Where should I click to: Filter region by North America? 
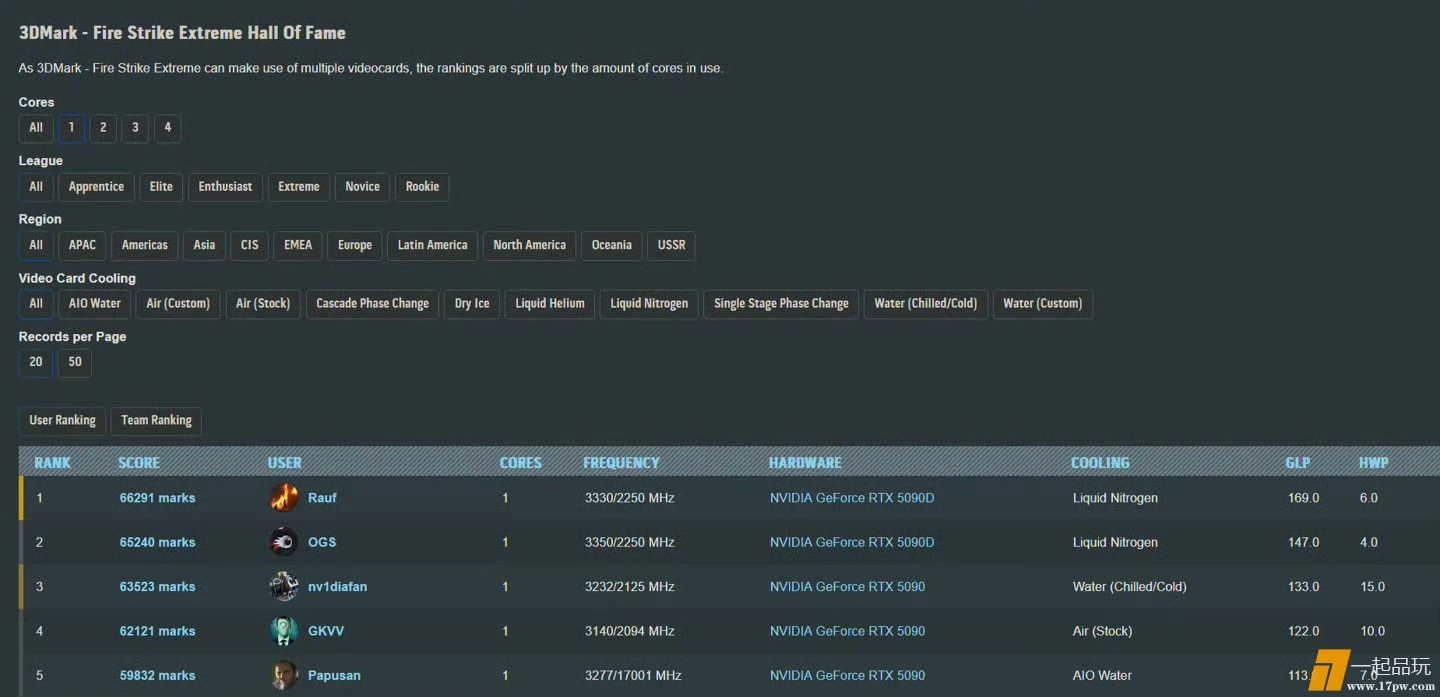click(x=529, y=245)
